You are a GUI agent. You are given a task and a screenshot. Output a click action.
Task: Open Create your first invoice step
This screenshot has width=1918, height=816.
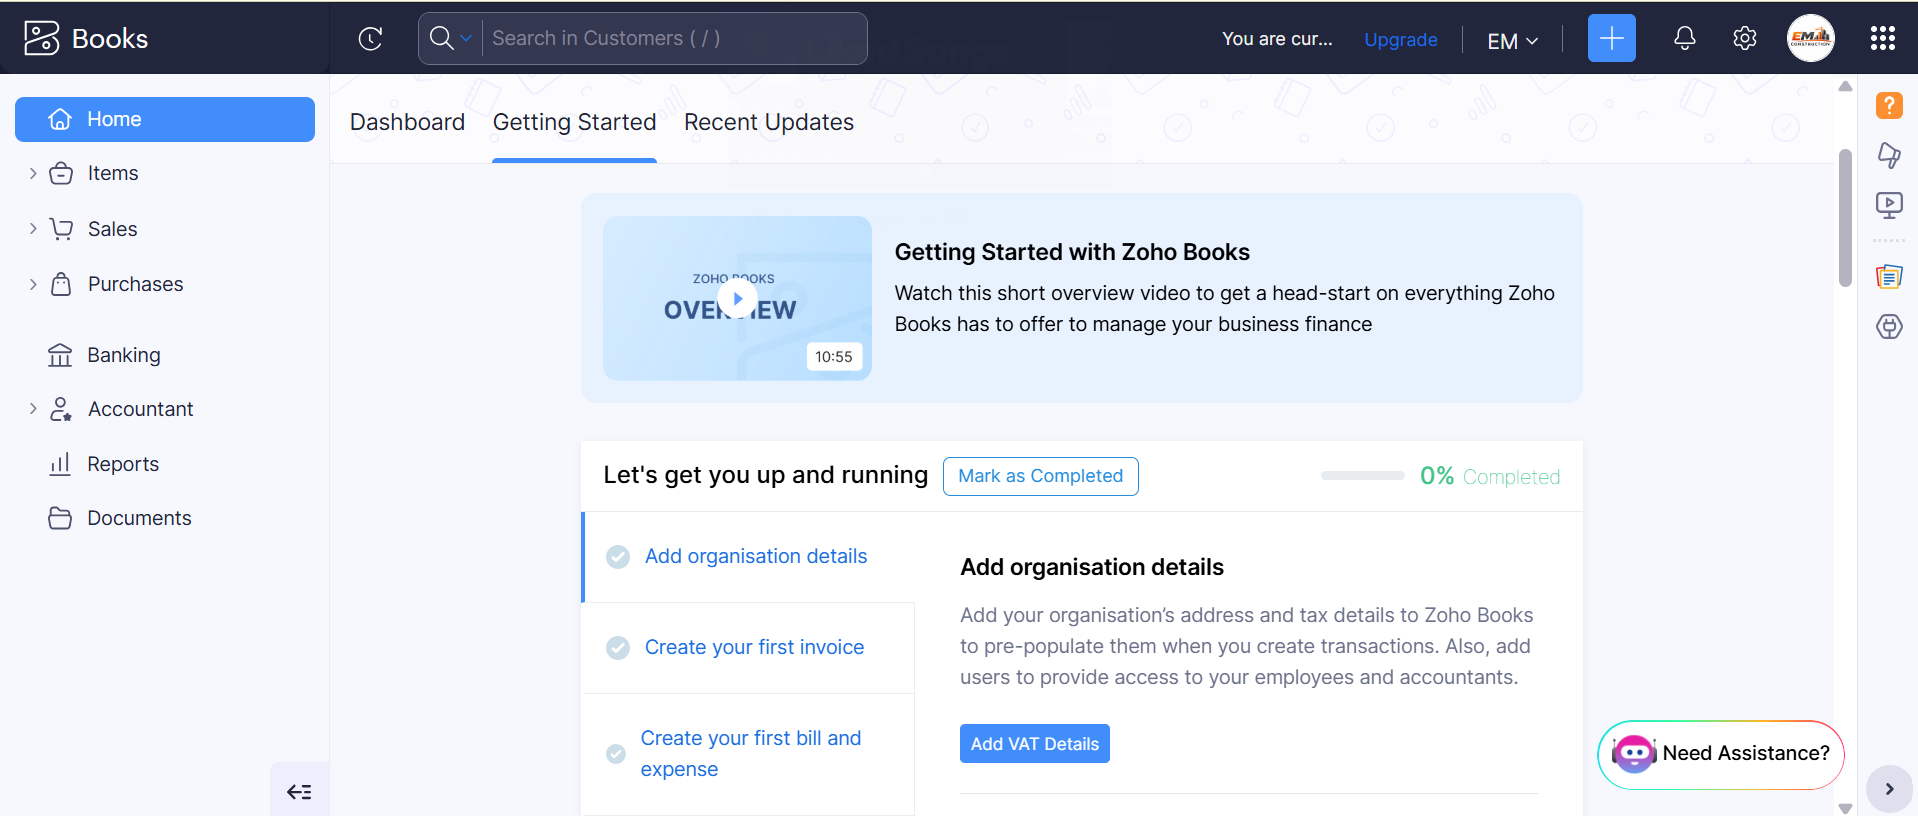point(754,647)
